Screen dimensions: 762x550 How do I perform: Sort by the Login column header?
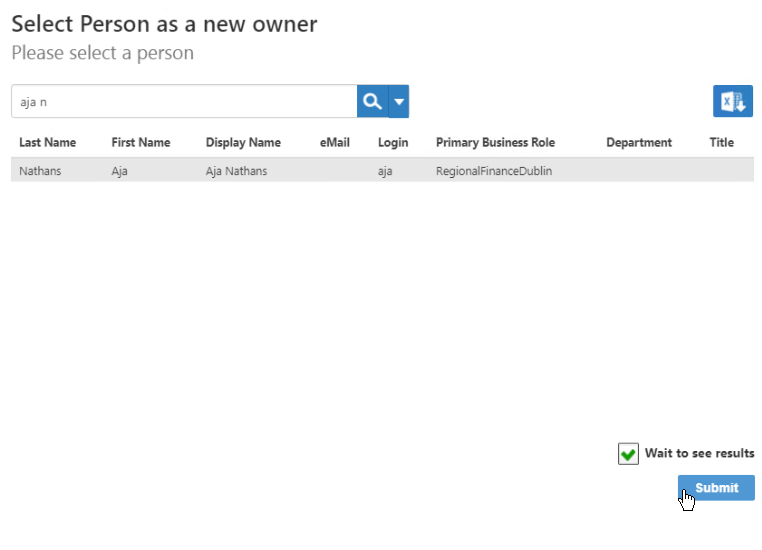pos(393,143)
